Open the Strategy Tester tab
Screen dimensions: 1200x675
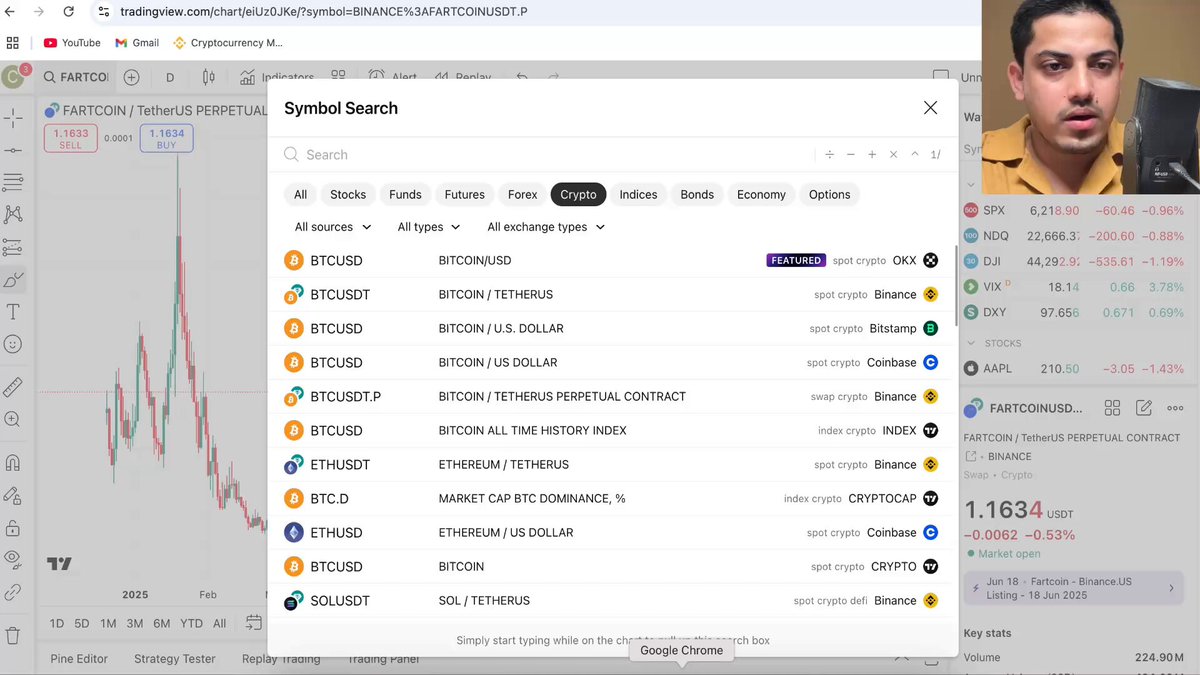pos(175,659)
